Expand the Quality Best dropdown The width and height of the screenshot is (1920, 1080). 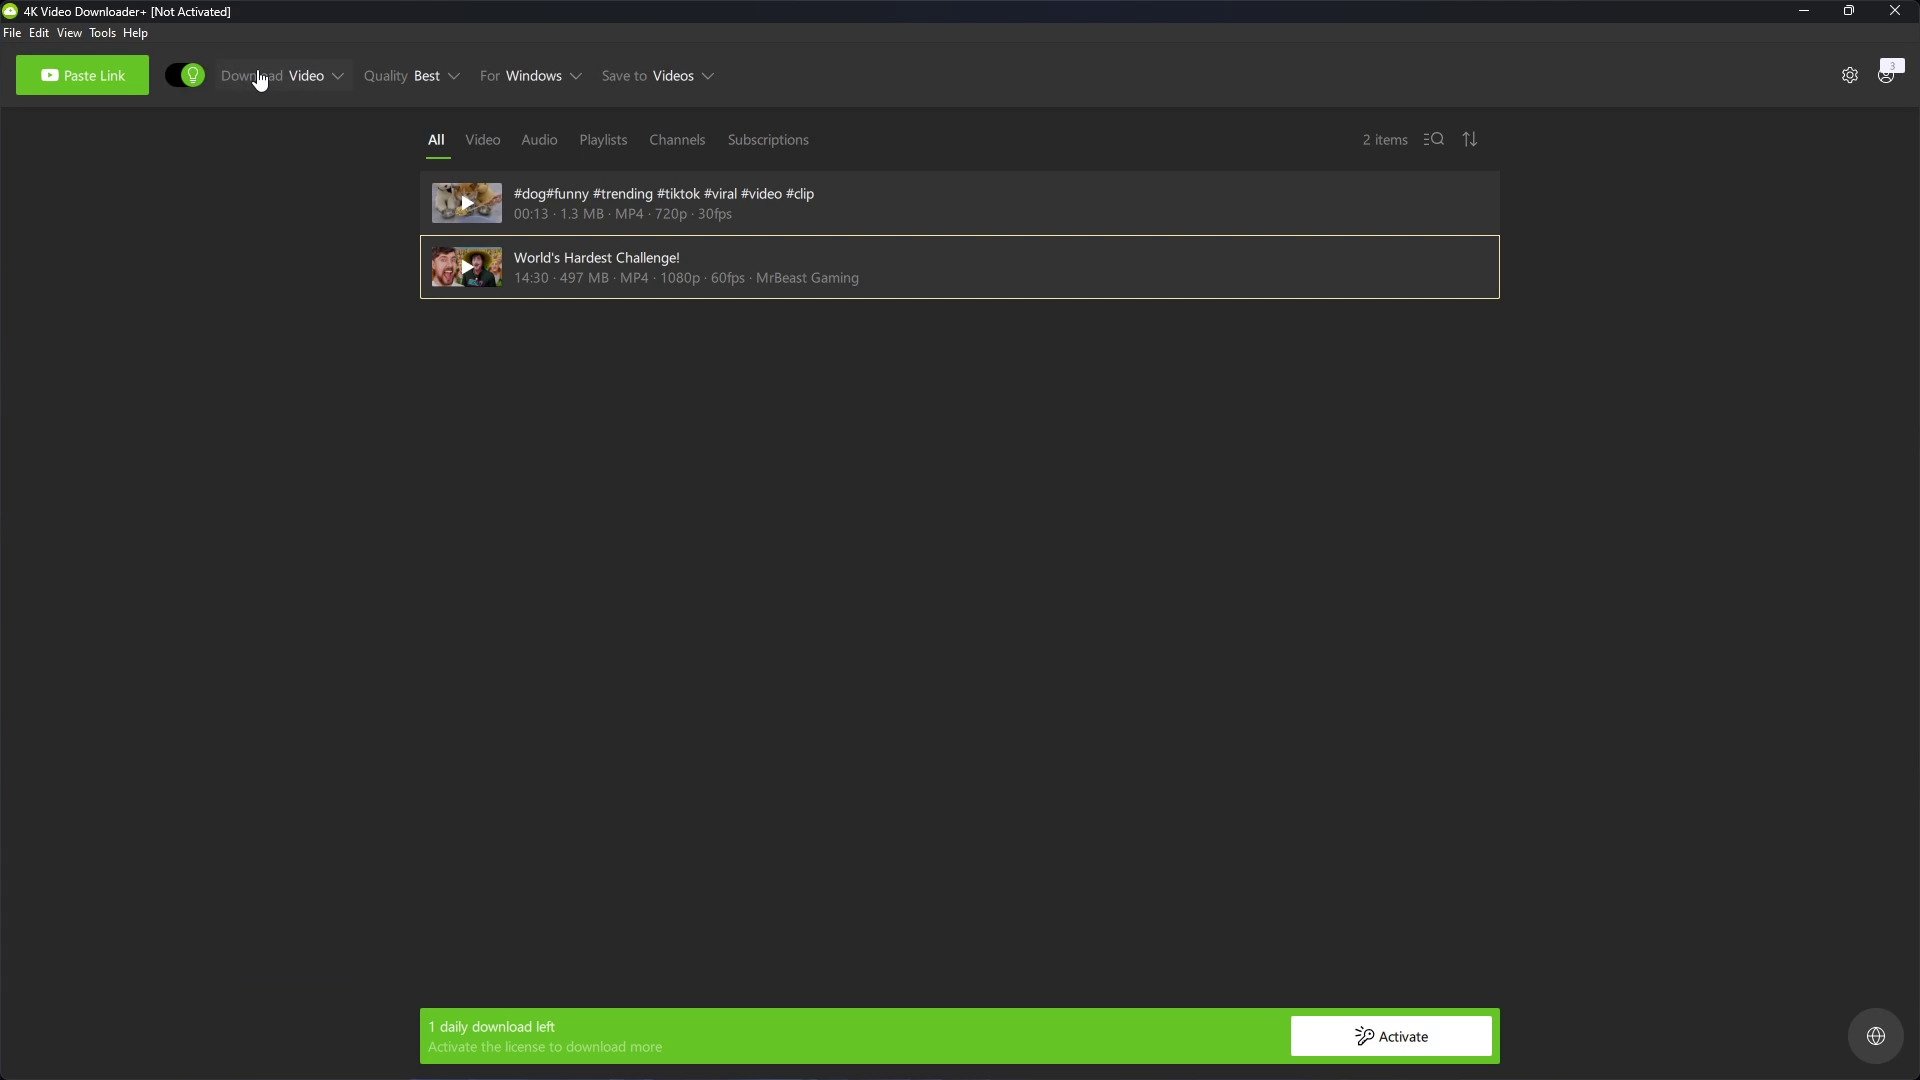[411, 76]
